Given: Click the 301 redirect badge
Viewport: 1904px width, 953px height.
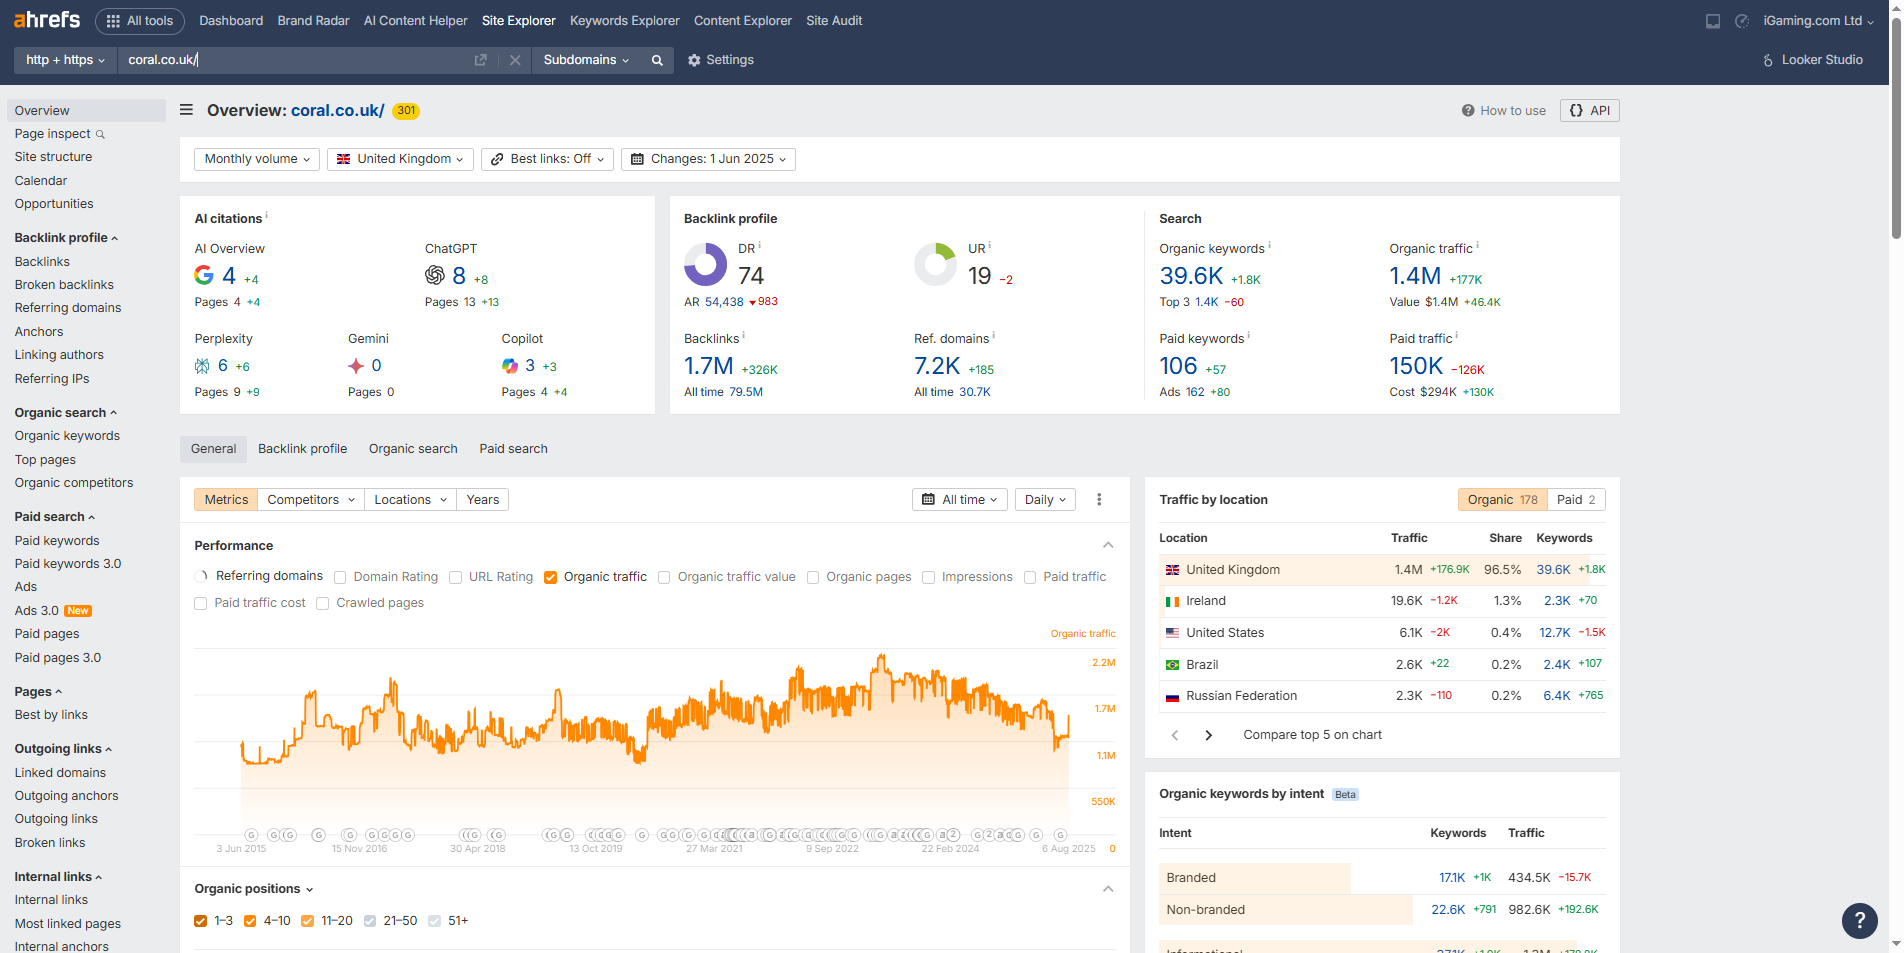Looking at the screenshot, I should coord(405,111).
